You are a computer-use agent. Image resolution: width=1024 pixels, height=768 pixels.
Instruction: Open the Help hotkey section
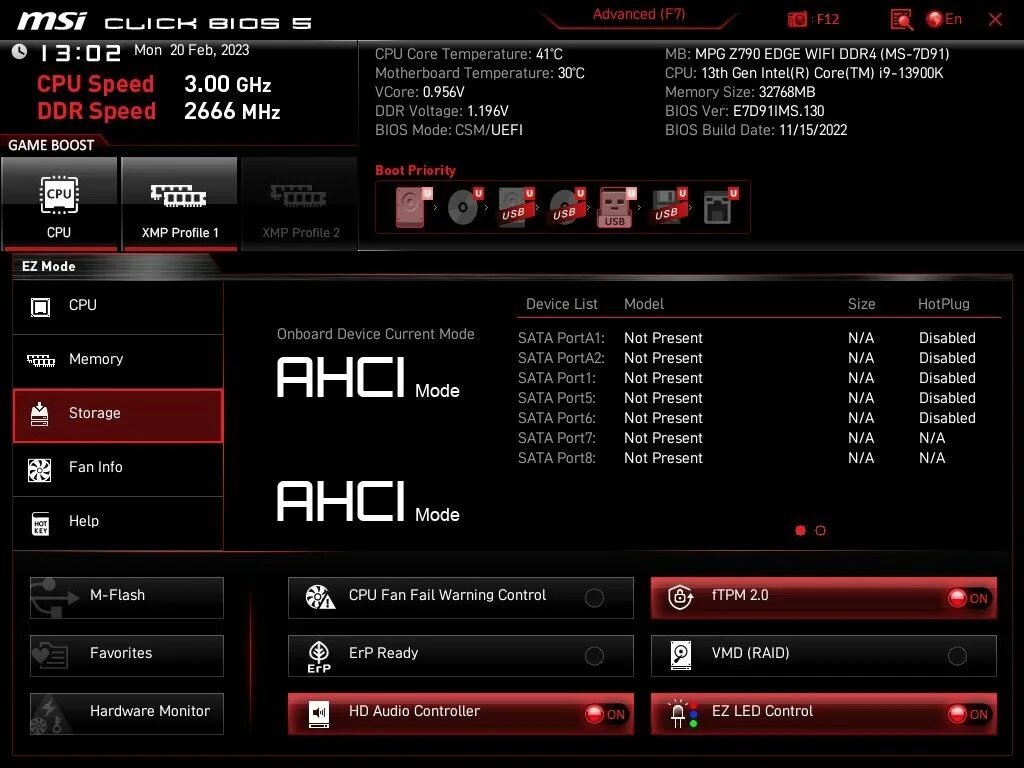click(x=118, y=522)
